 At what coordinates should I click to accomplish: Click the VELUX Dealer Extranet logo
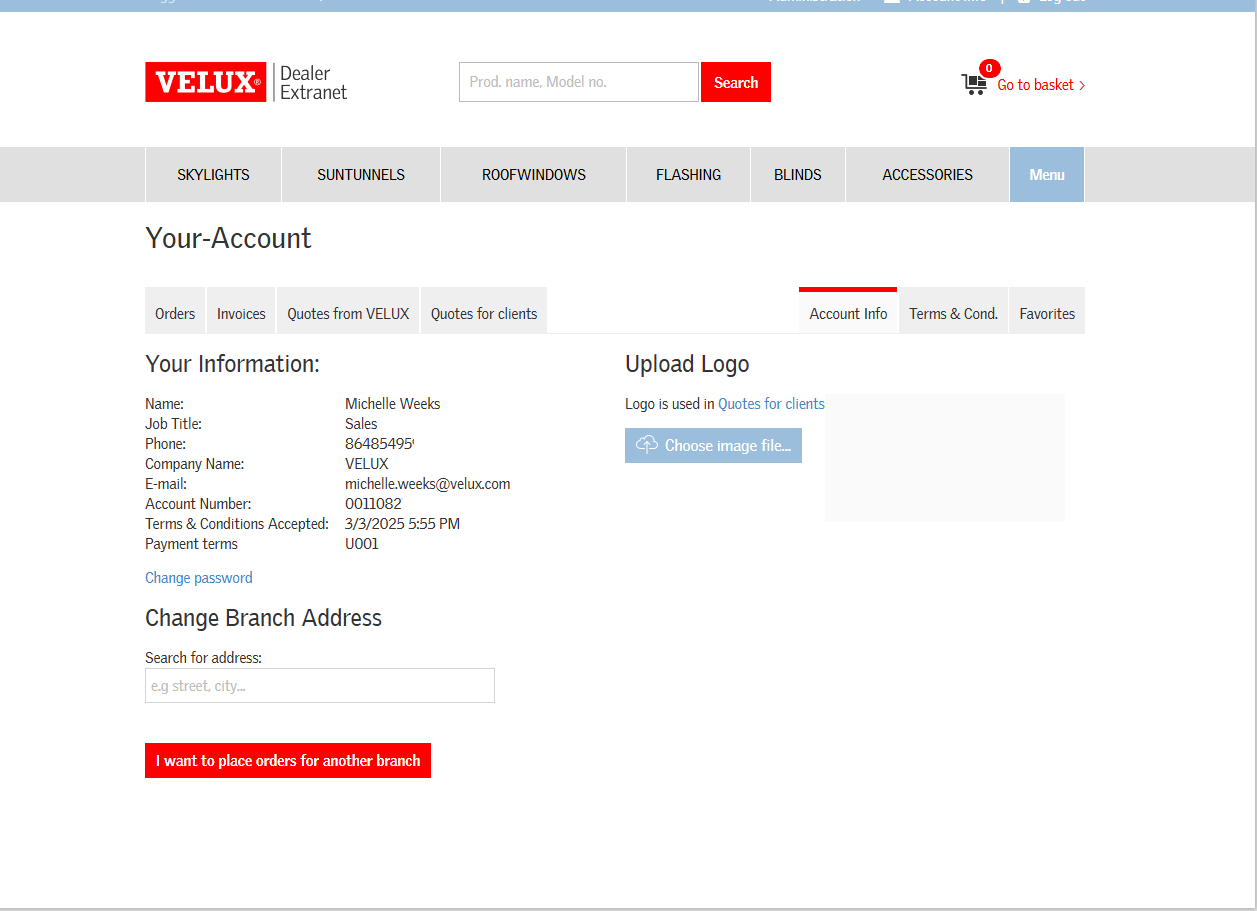(x=246, y=82)
